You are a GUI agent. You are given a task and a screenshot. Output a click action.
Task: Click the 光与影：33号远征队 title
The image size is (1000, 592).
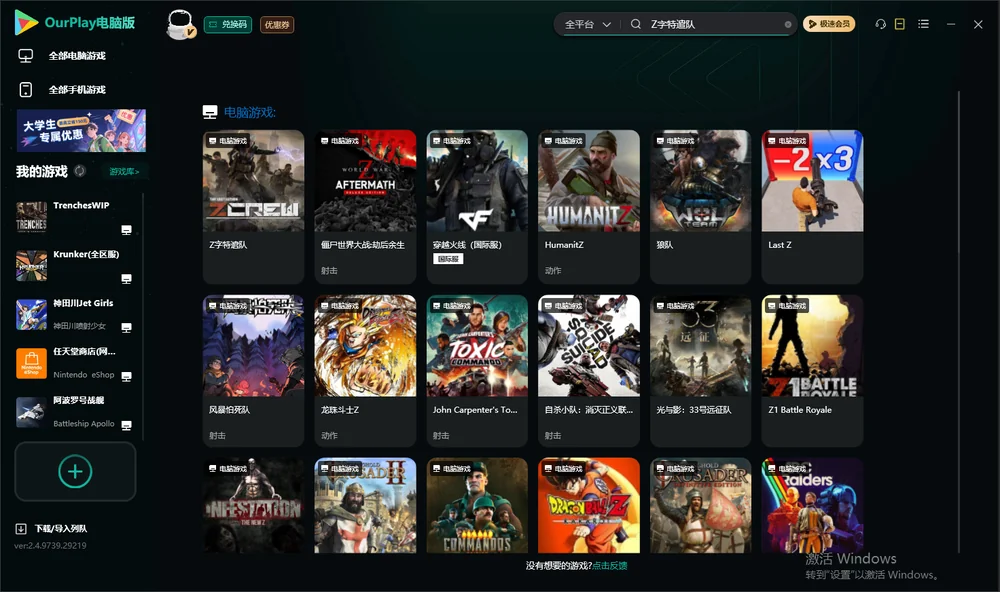[694, 410]
